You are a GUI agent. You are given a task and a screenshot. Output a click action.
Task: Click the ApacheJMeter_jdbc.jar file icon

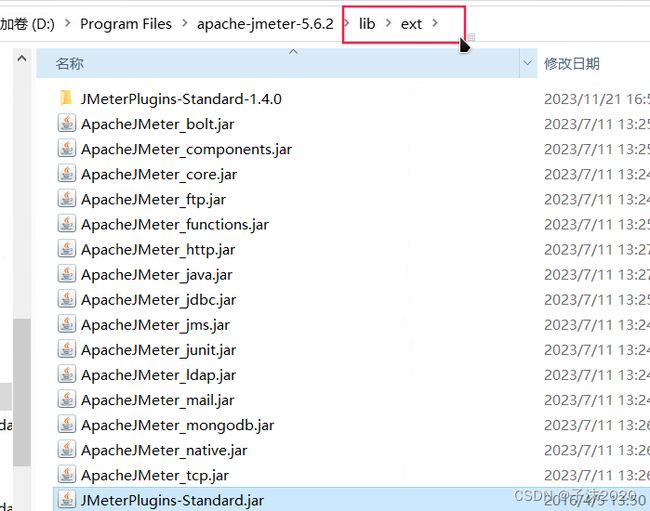coord(66,299)
